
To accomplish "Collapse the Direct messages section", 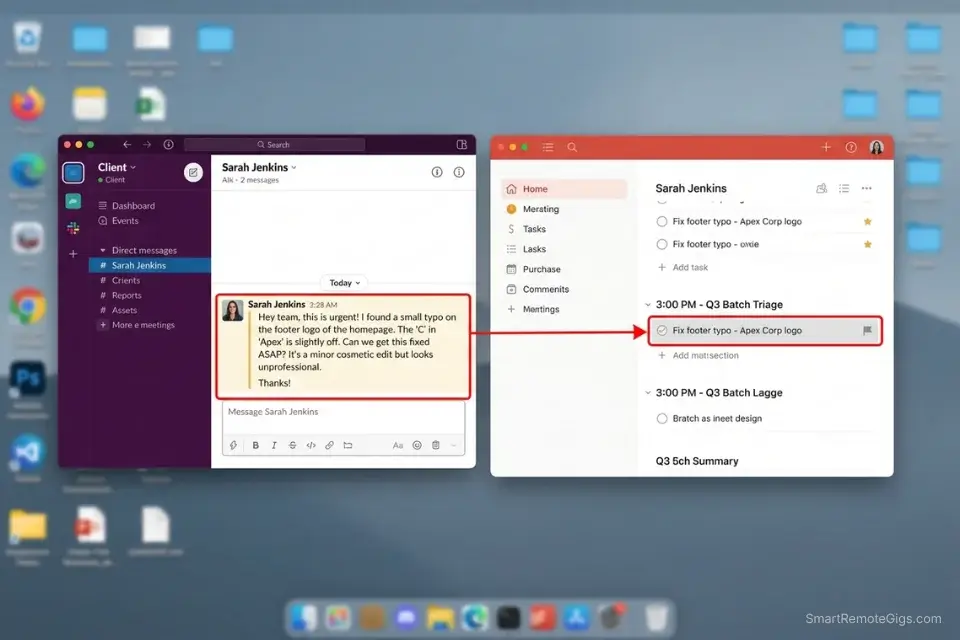I will tap(103, 250).
